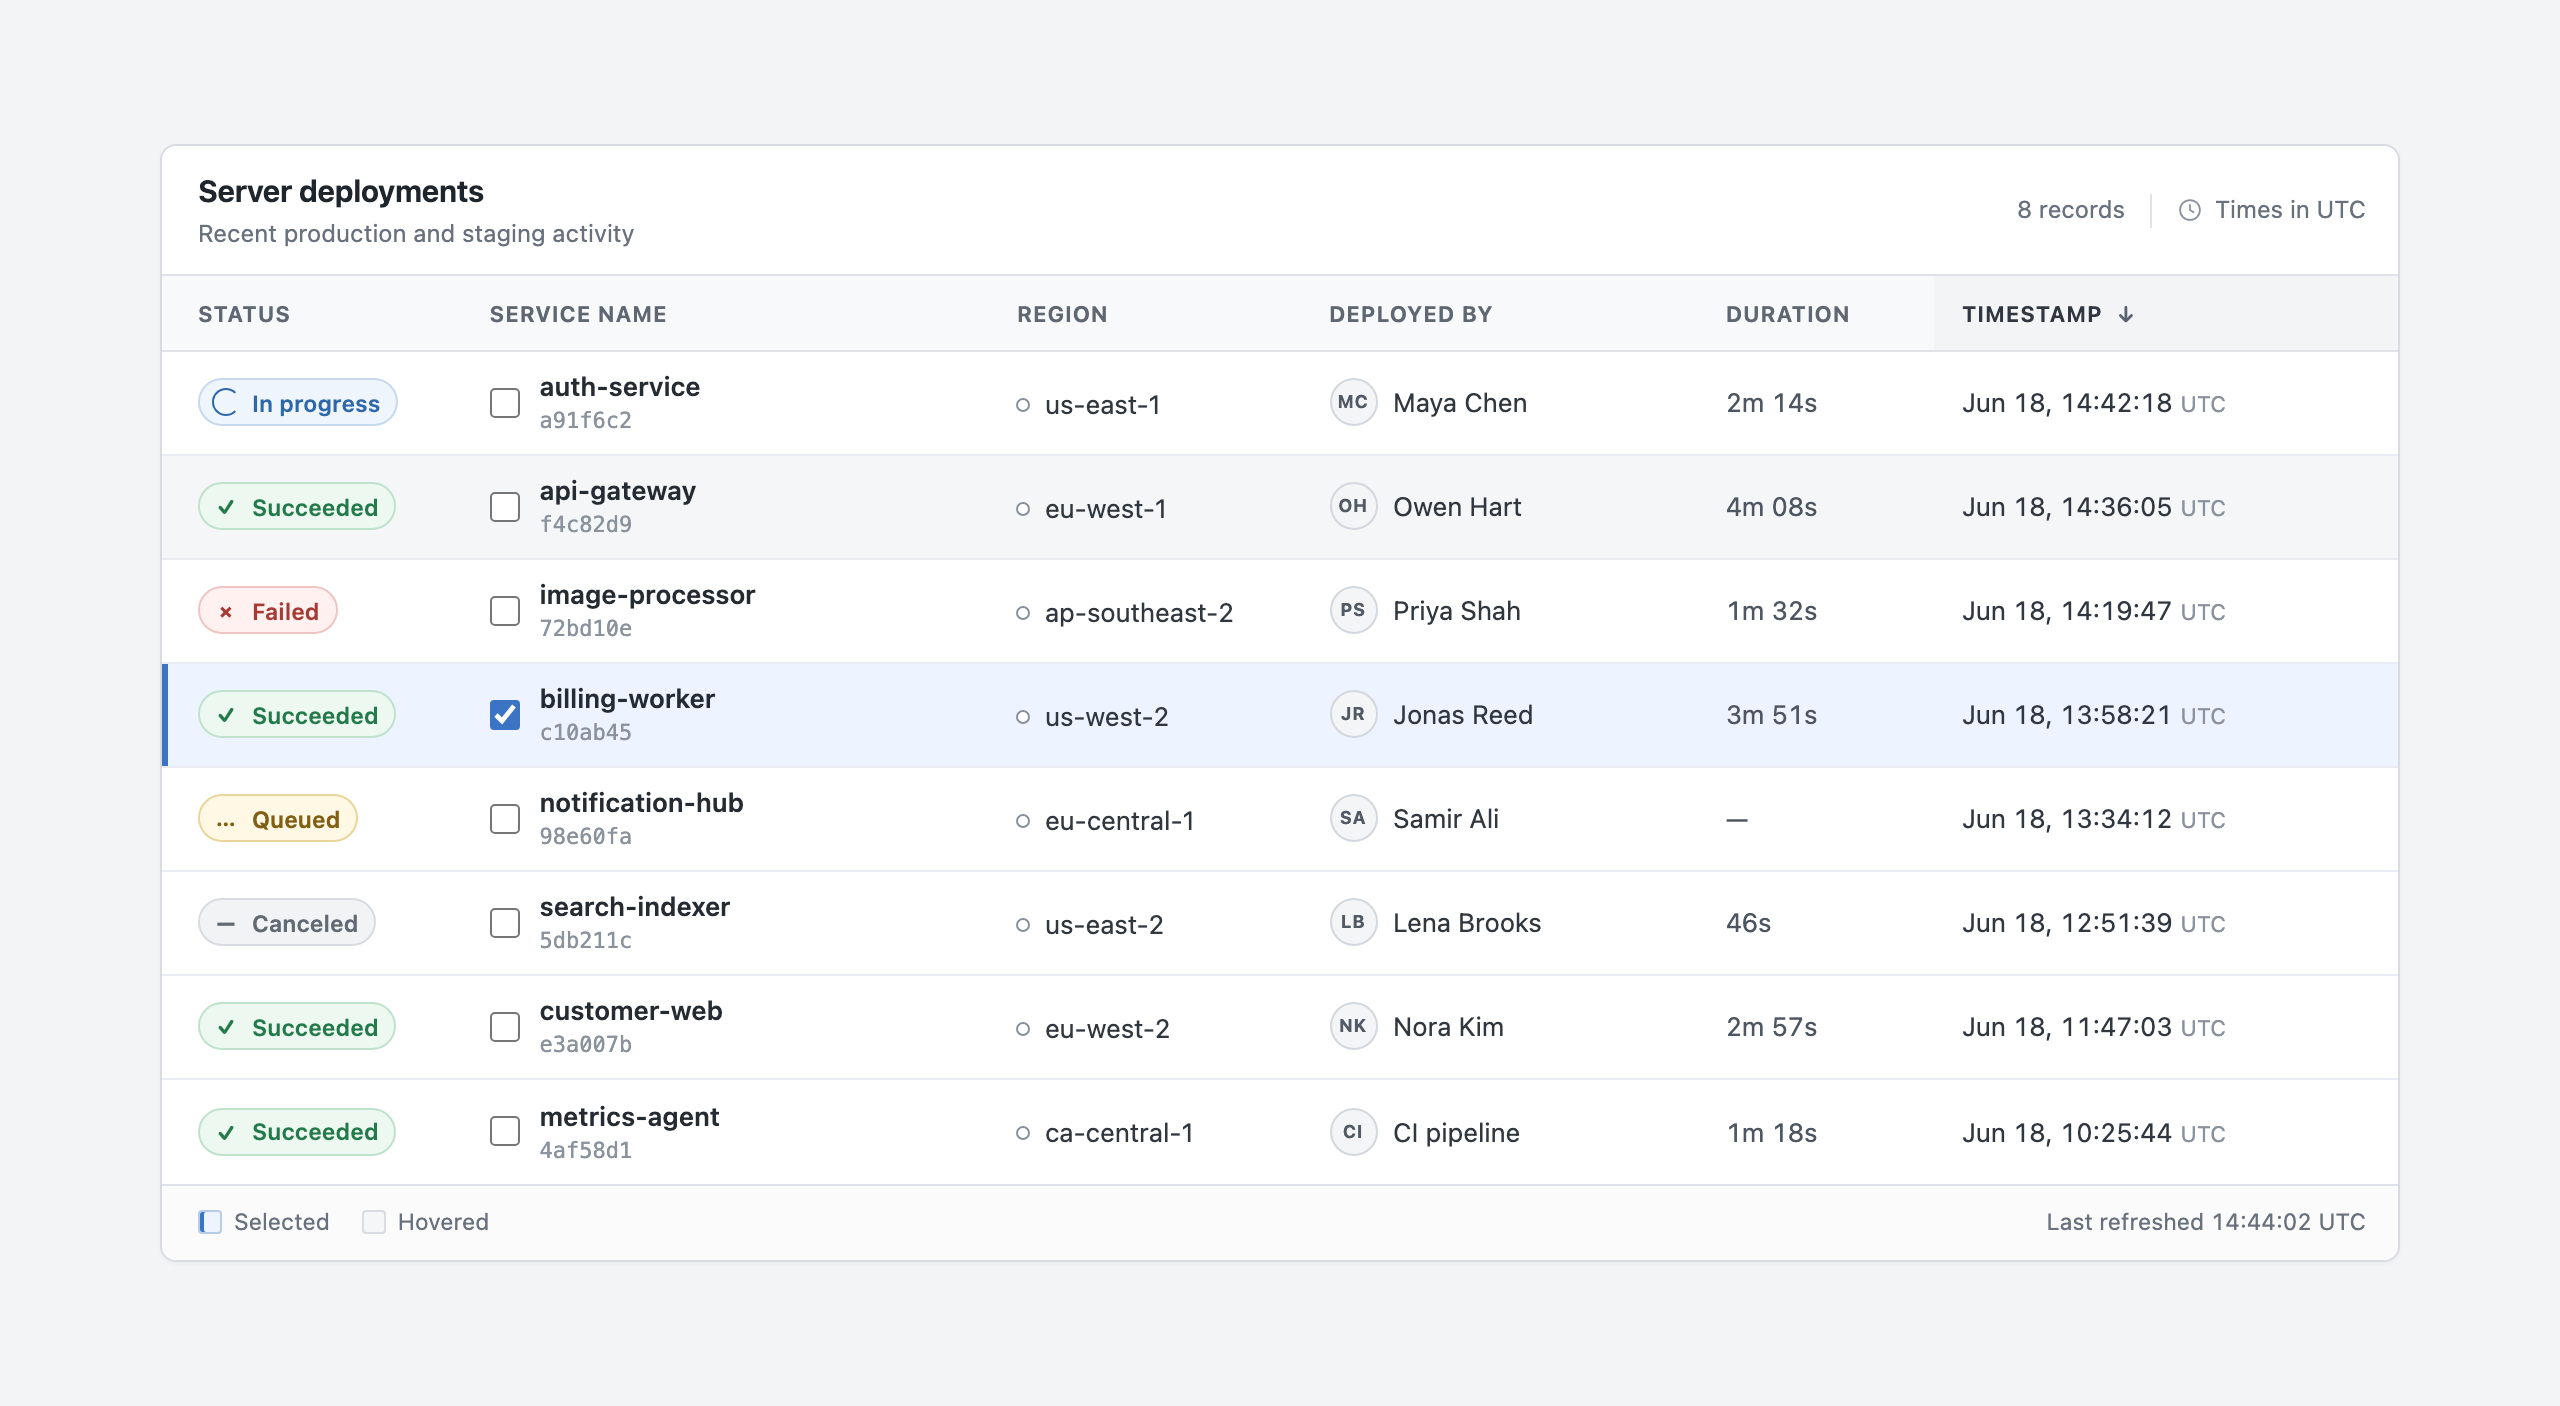The image size is (2560, 1406).
Task: Click the Selected legend color swatch
Action: coord(210,1222)
